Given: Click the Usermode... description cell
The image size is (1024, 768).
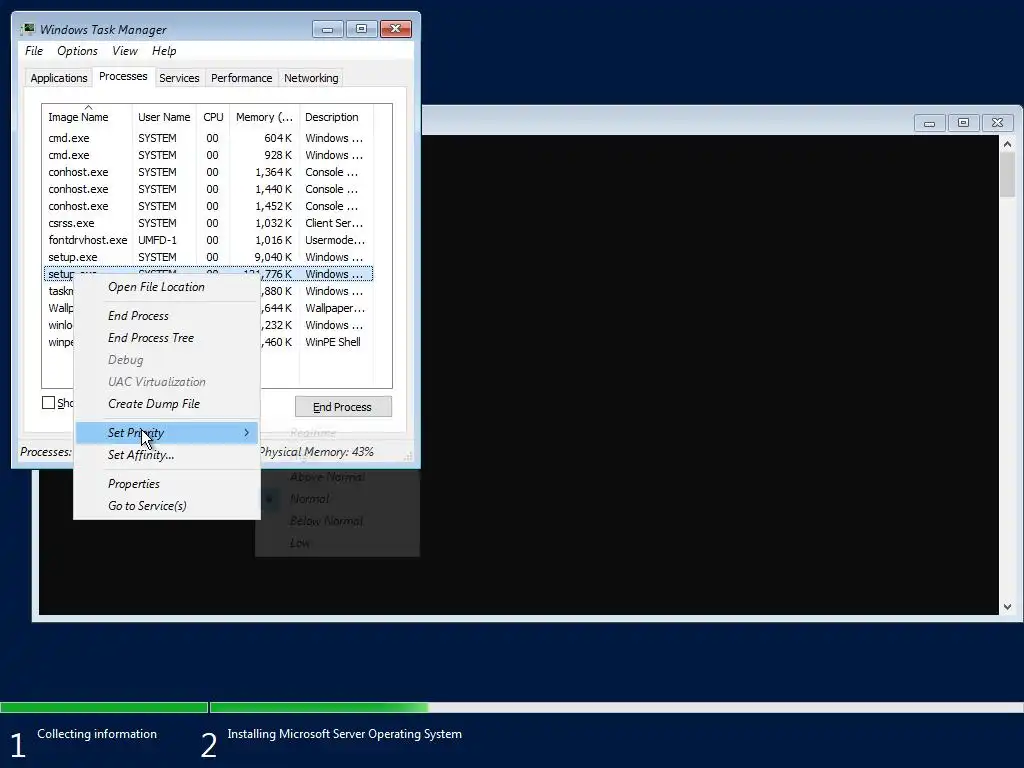Looking at the screenshot, I should tap(334, 240).
